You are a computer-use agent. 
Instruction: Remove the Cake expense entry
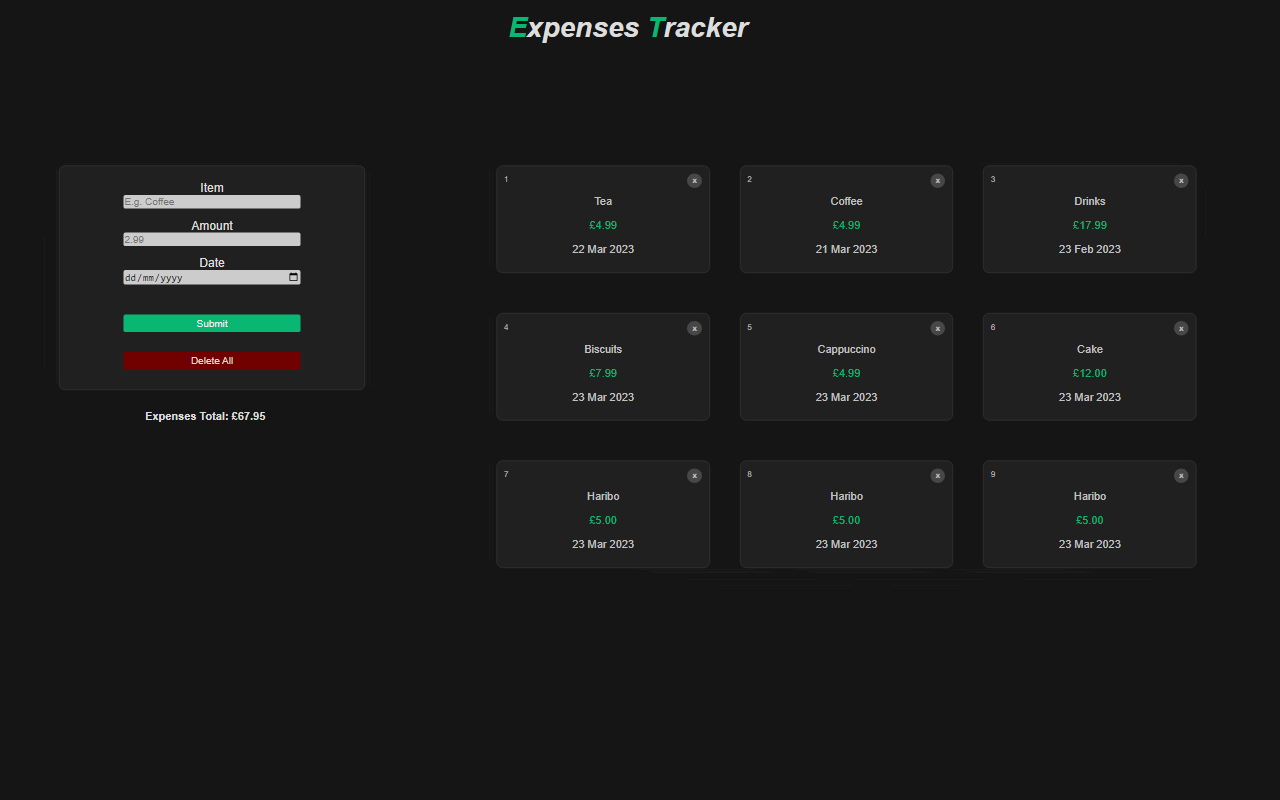1181,328
